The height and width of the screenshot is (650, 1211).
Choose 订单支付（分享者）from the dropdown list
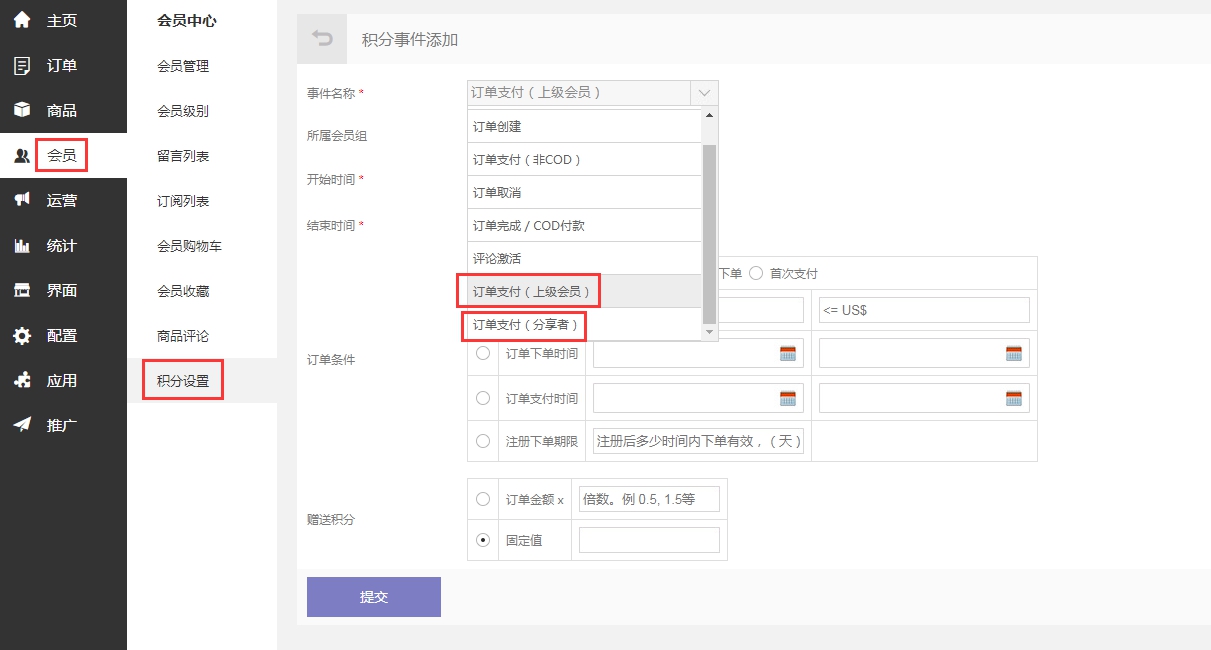(525, 325)
